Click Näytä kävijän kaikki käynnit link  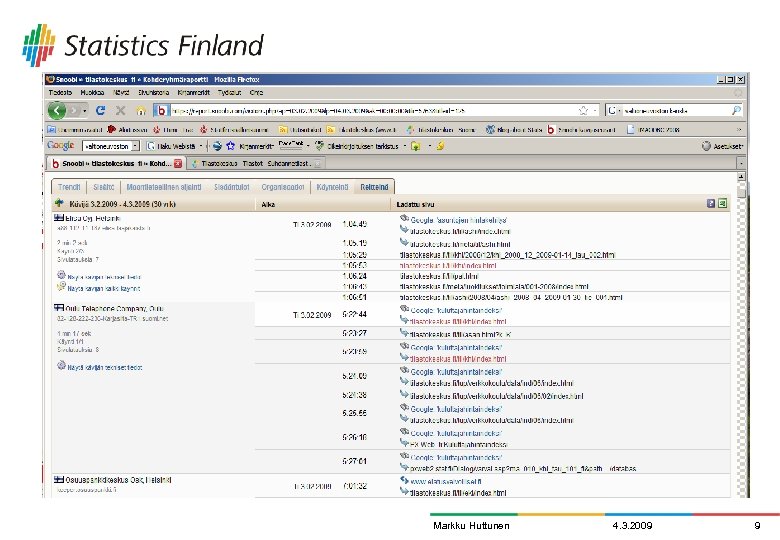(x=104, y=288)
